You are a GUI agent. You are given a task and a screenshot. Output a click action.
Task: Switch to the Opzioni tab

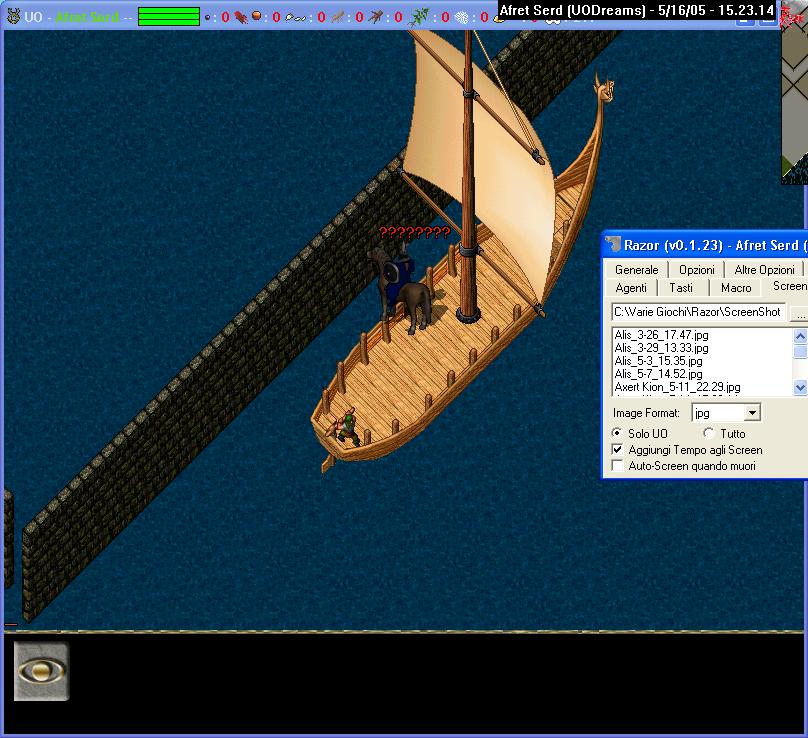[697, 270]
